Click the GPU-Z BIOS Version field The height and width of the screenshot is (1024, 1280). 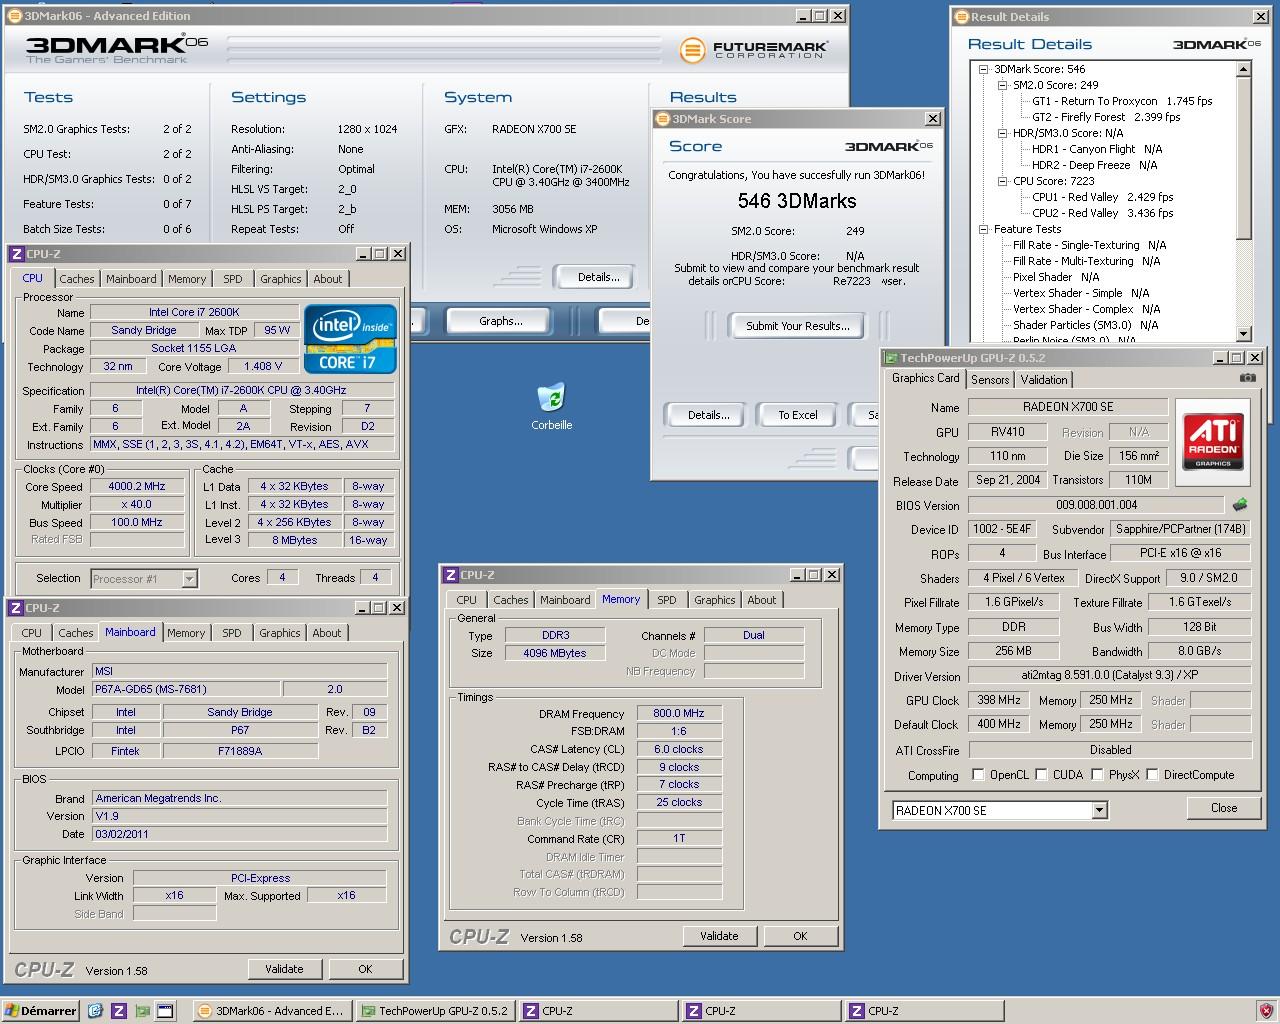coord(1098,506)
